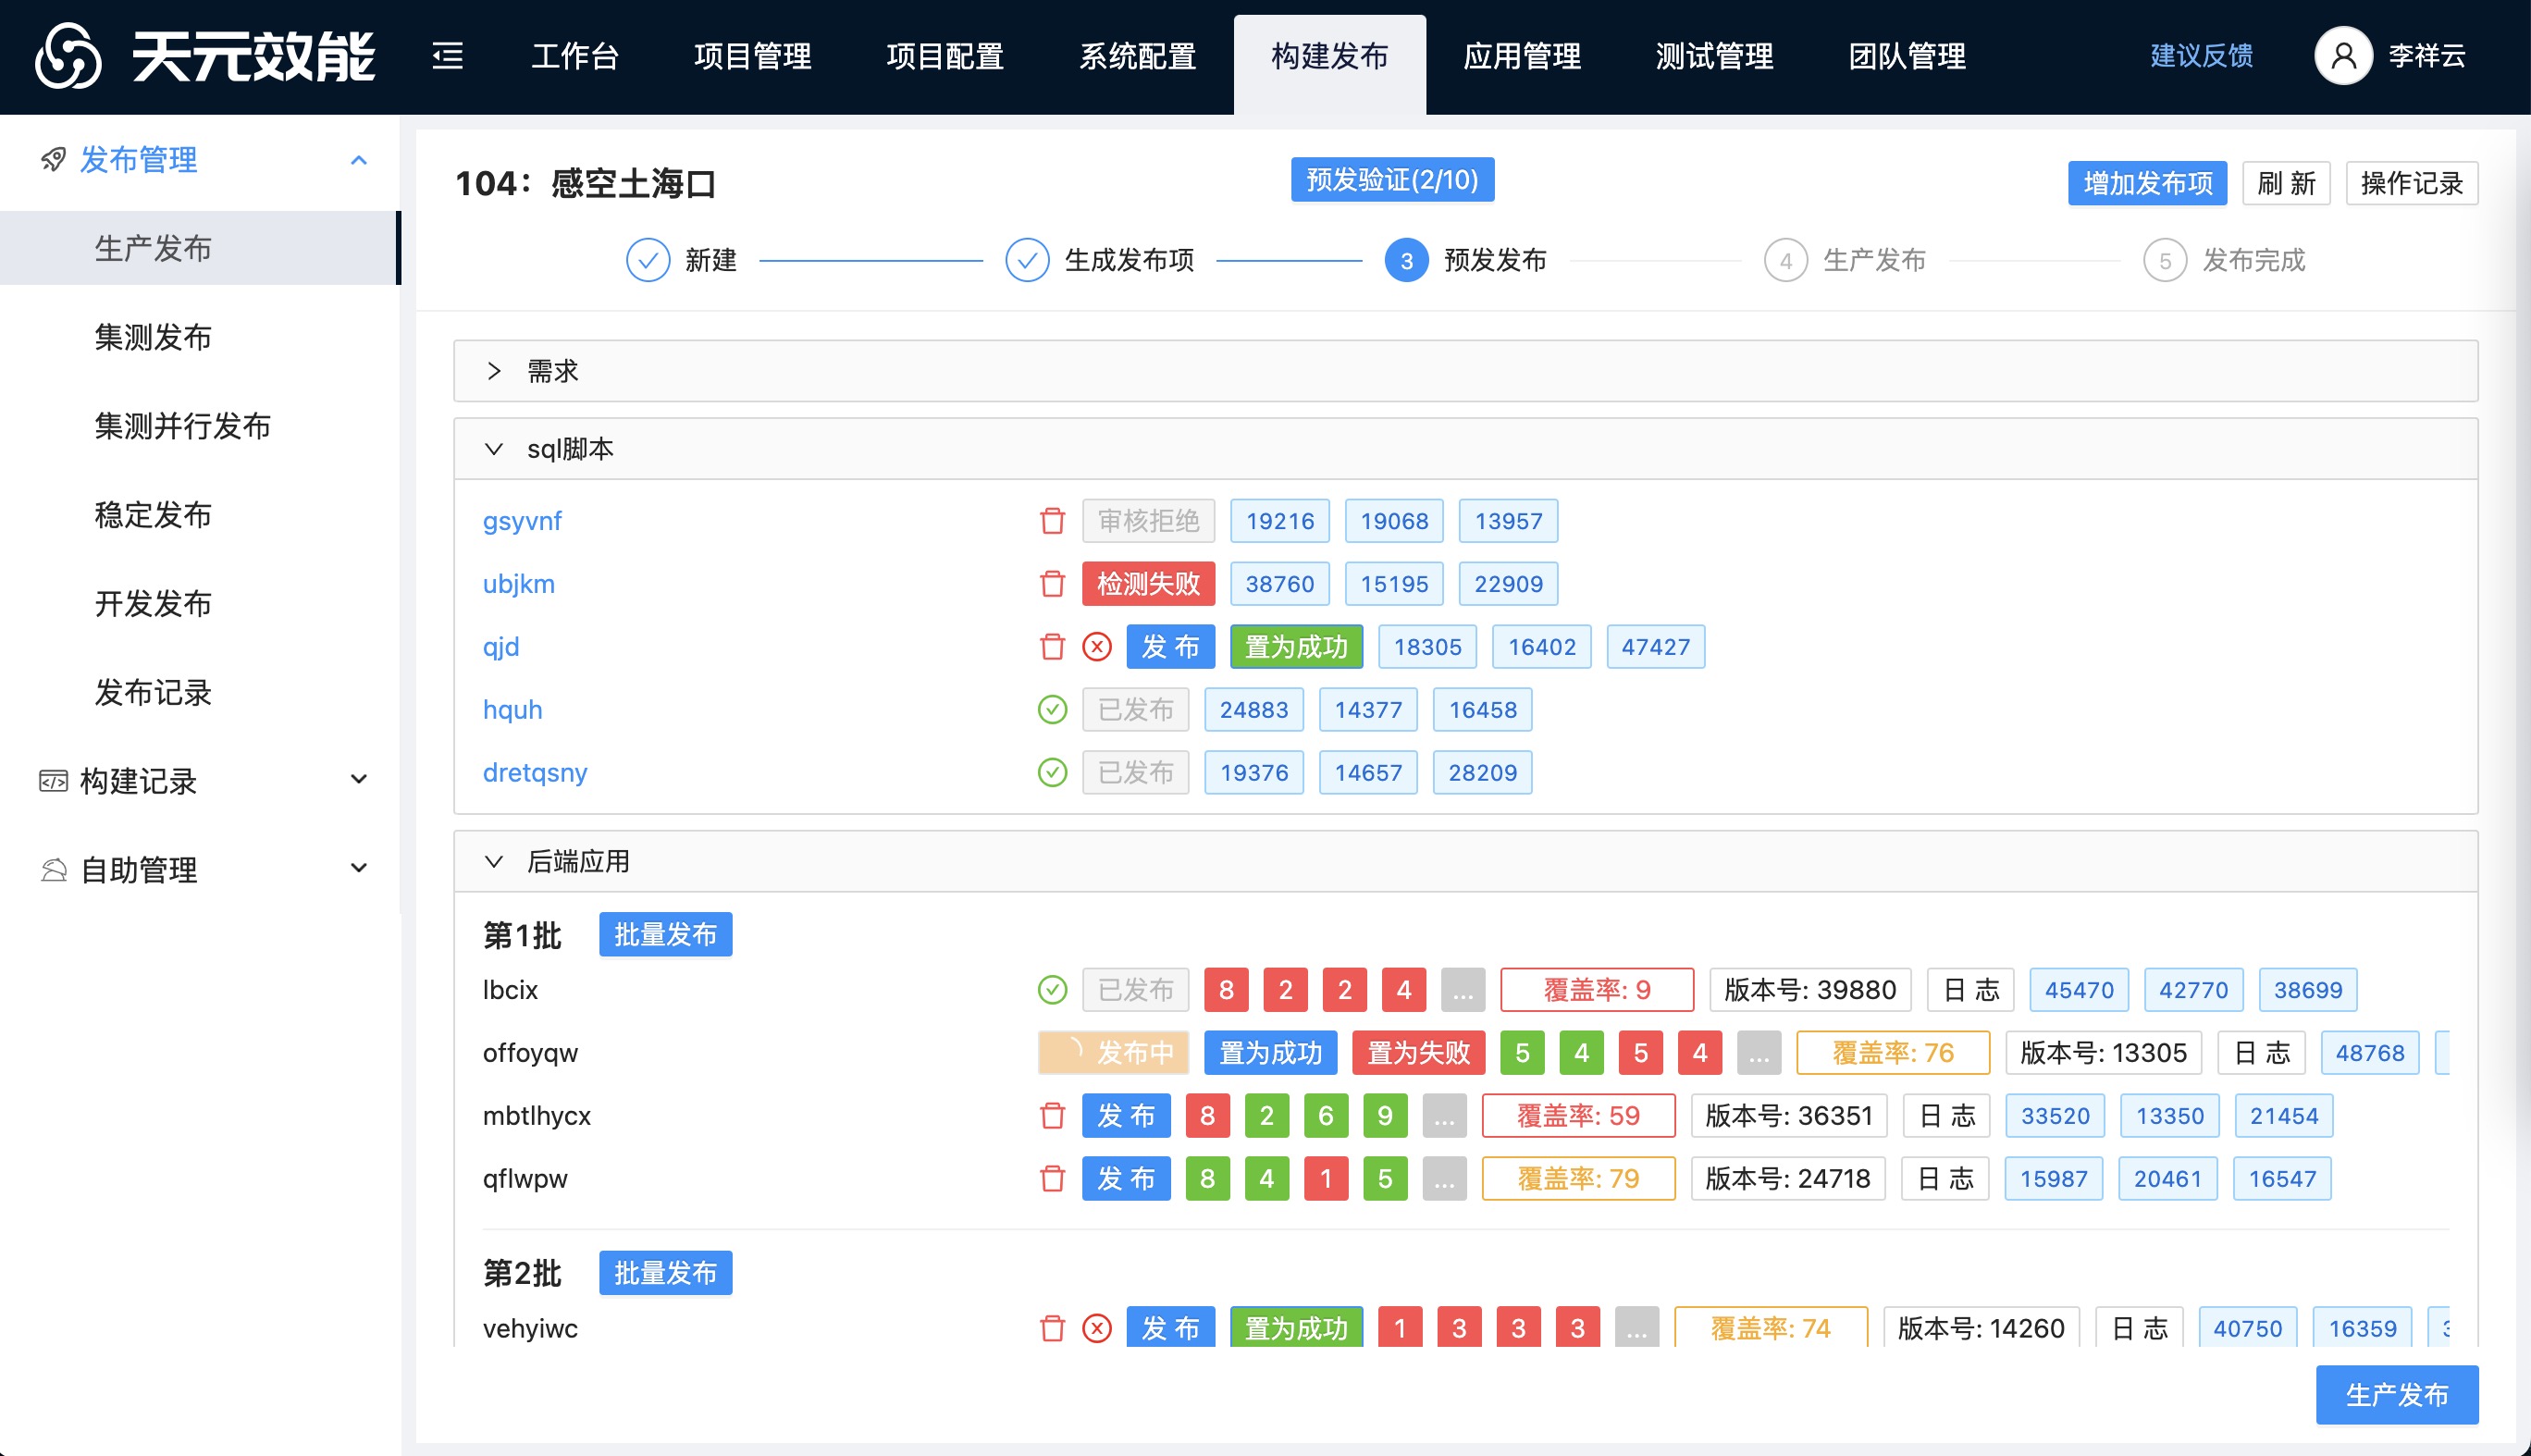
Task: Collapse the 后端应用 panel
Action: [493, 861]
